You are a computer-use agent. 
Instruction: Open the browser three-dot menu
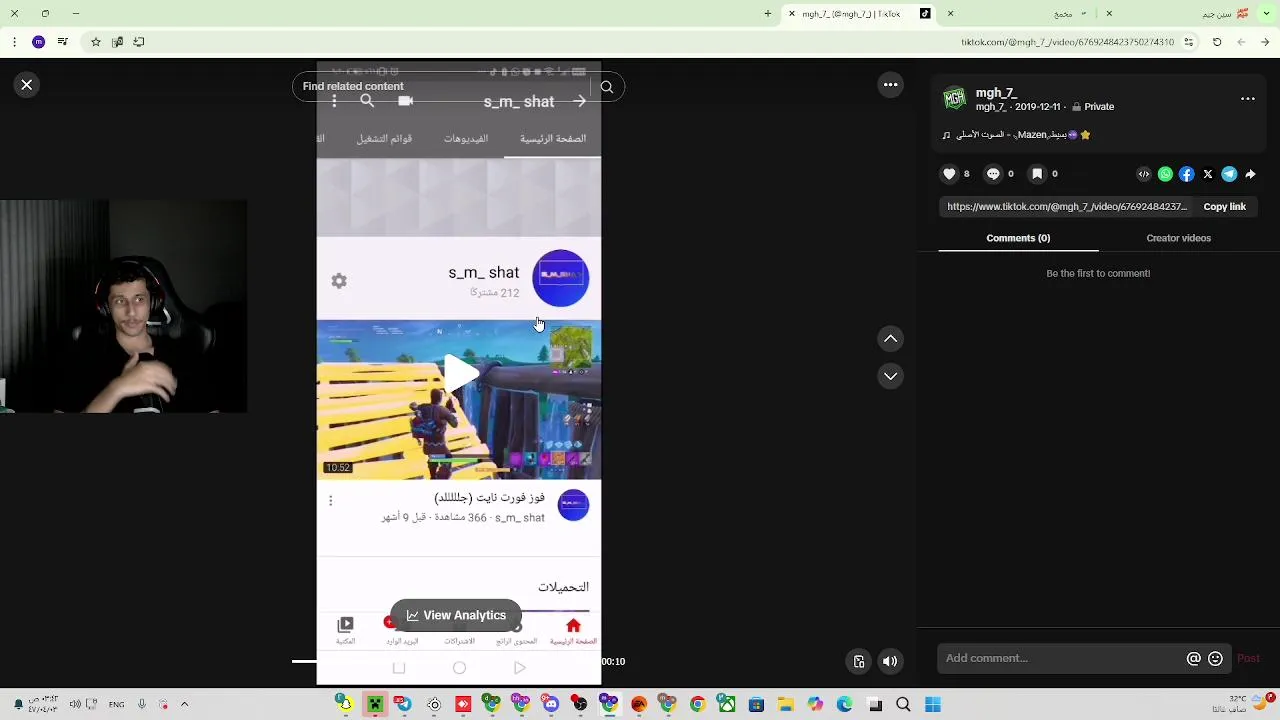coord(14,42)
